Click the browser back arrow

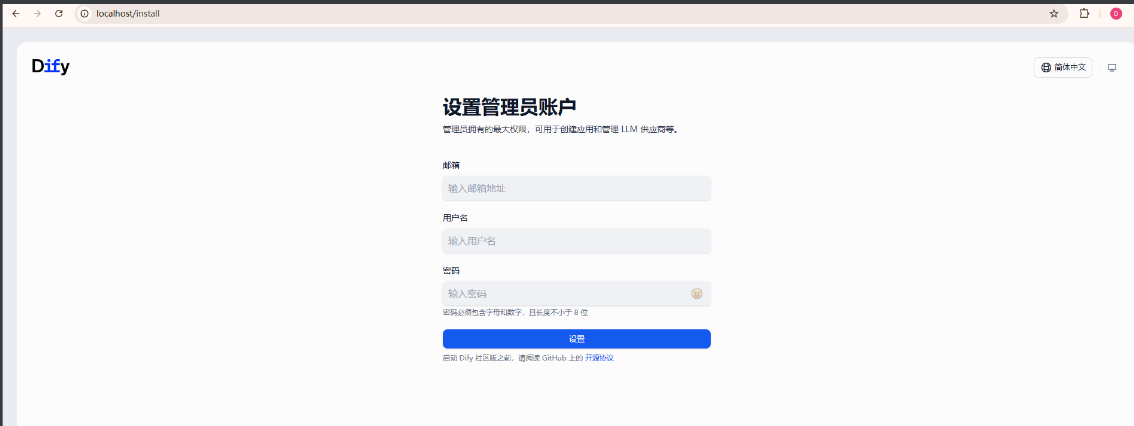(x=16, y=14)
